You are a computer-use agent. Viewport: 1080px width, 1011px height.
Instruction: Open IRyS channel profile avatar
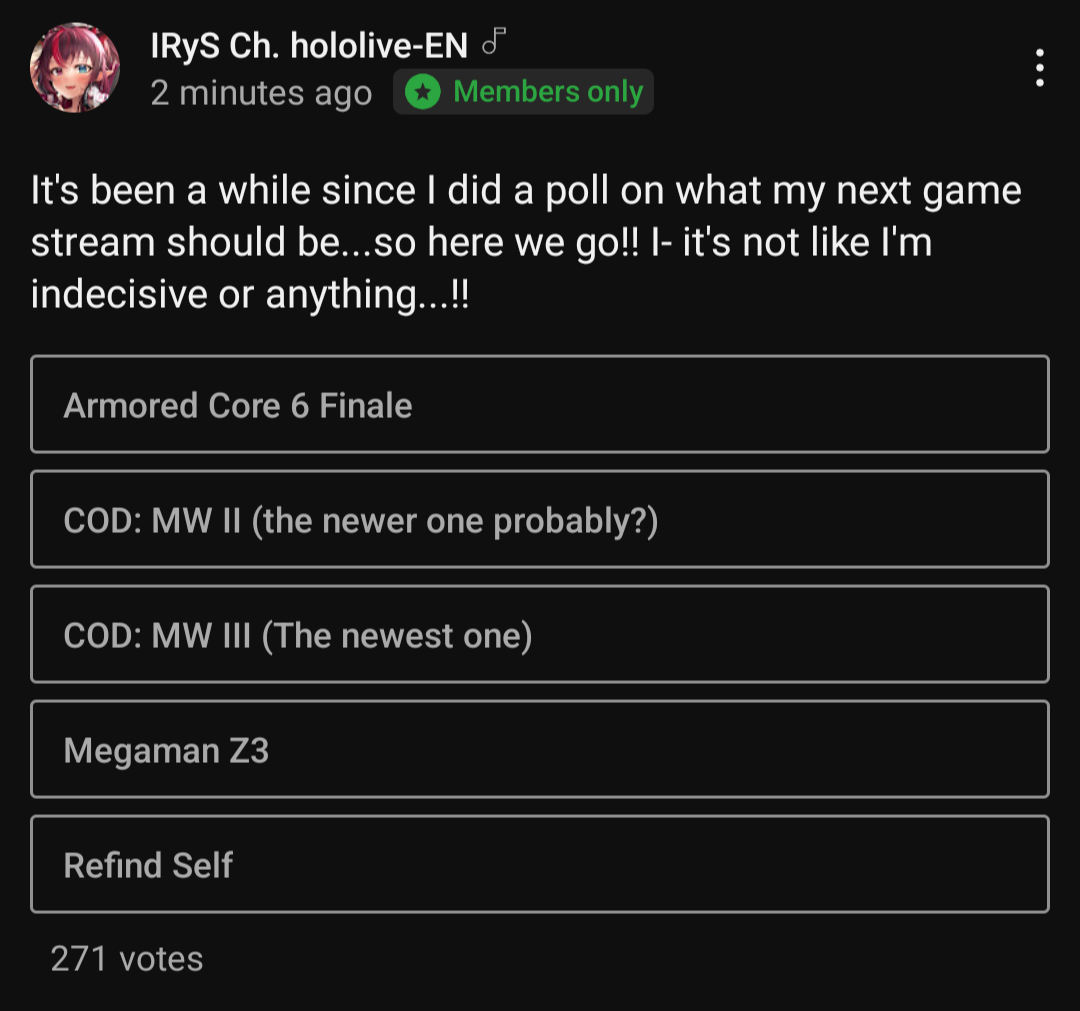pyautogui.click(x=75, y=68)
